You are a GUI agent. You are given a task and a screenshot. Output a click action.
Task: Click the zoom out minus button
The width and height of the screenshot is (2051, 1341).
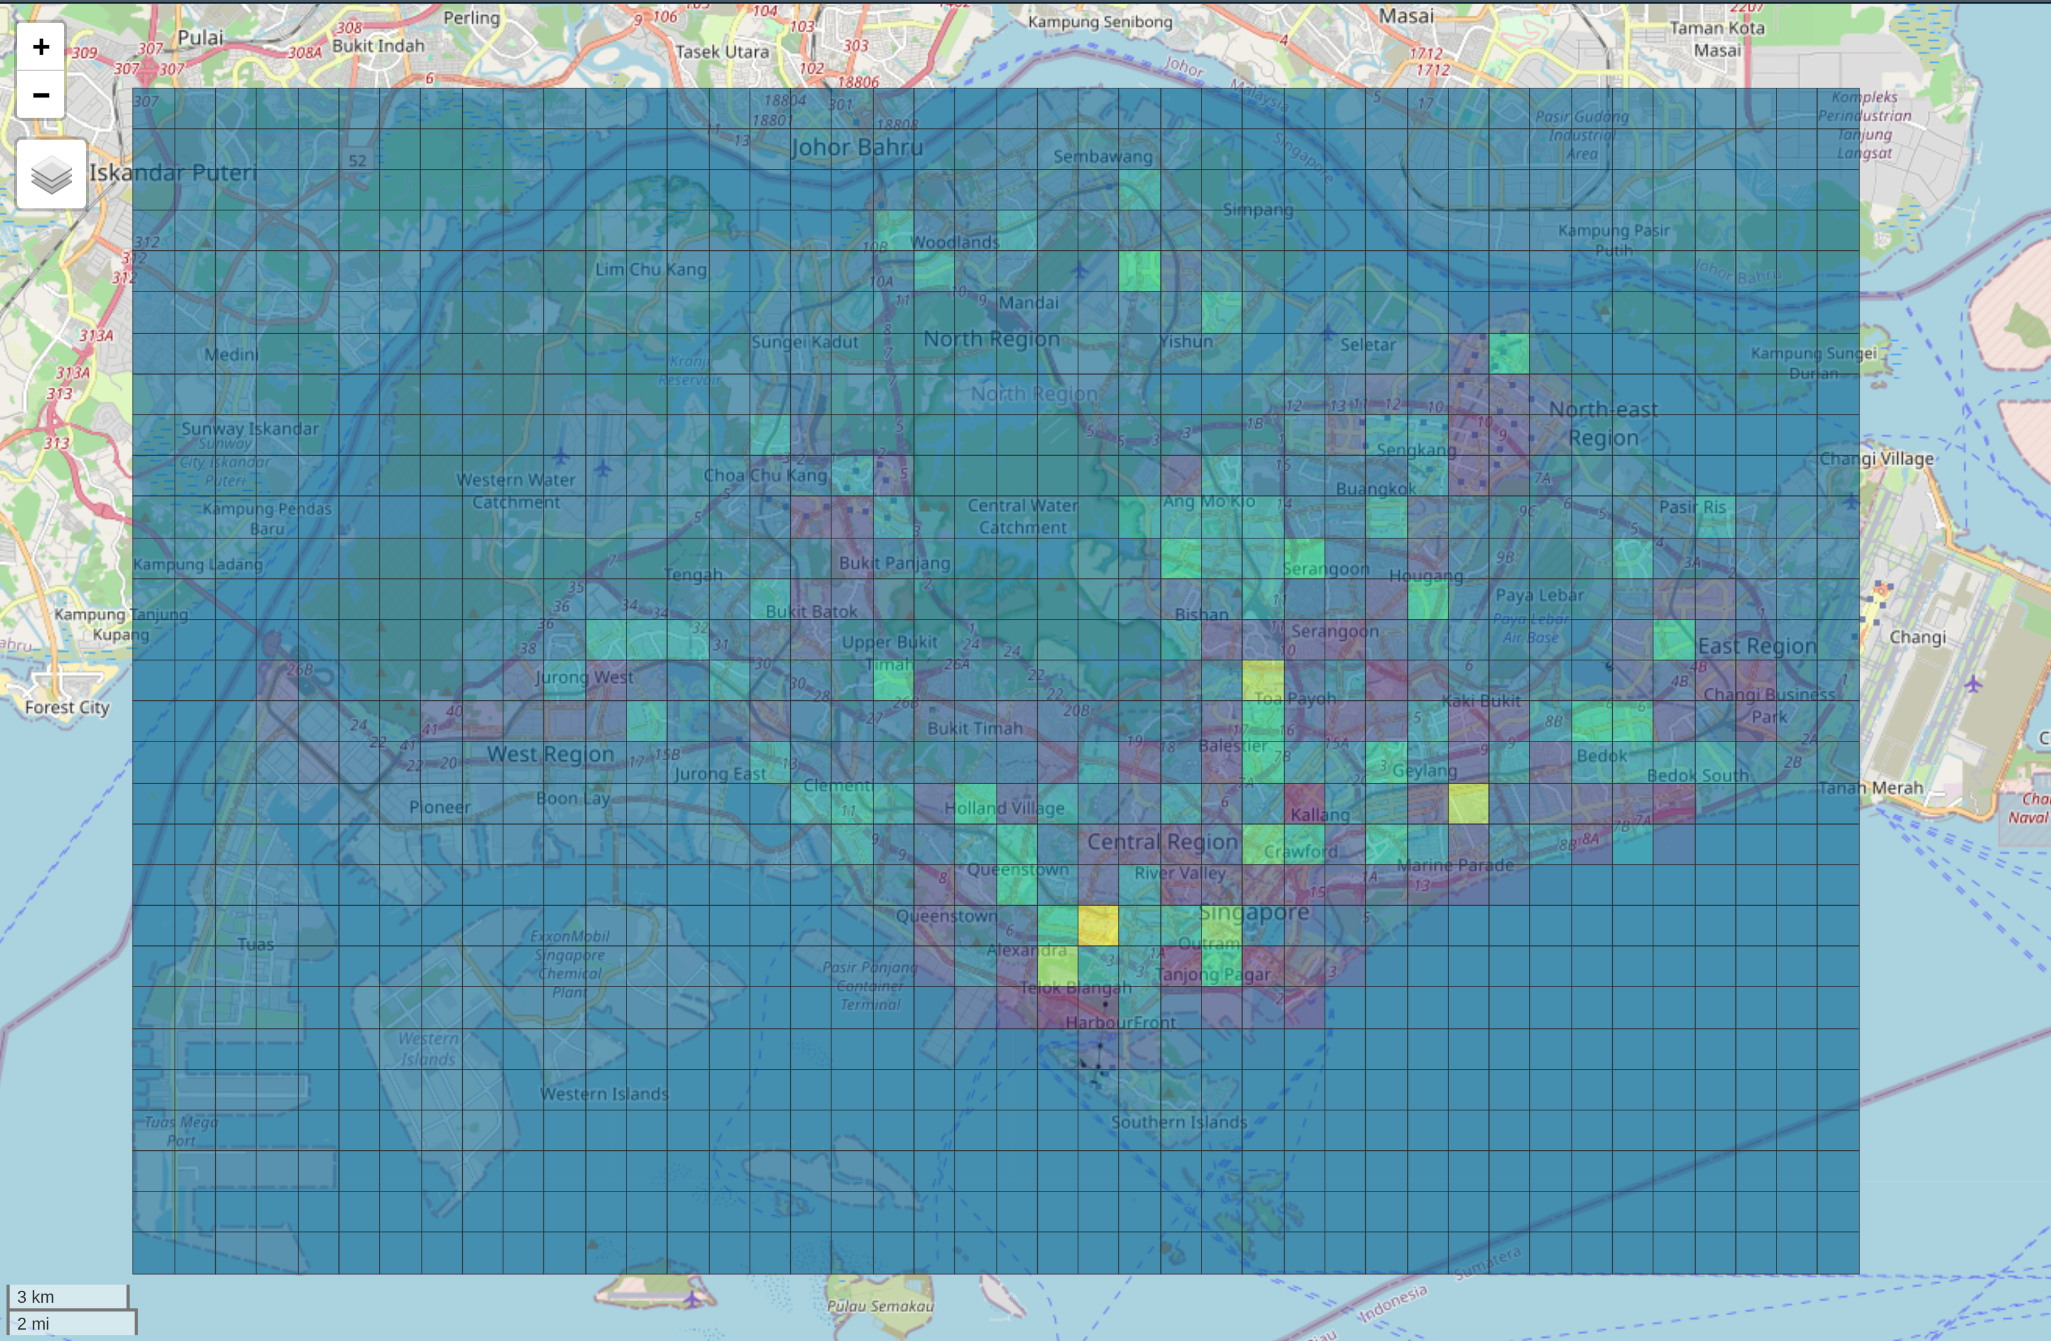pos(41,95)
